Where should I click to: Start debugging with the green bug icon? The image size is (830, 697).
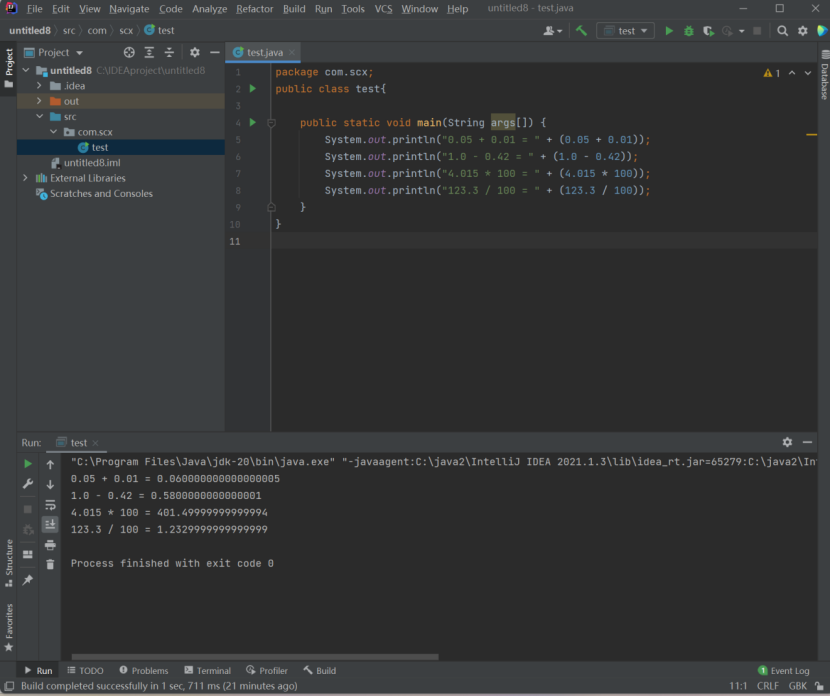pos(689,31)
